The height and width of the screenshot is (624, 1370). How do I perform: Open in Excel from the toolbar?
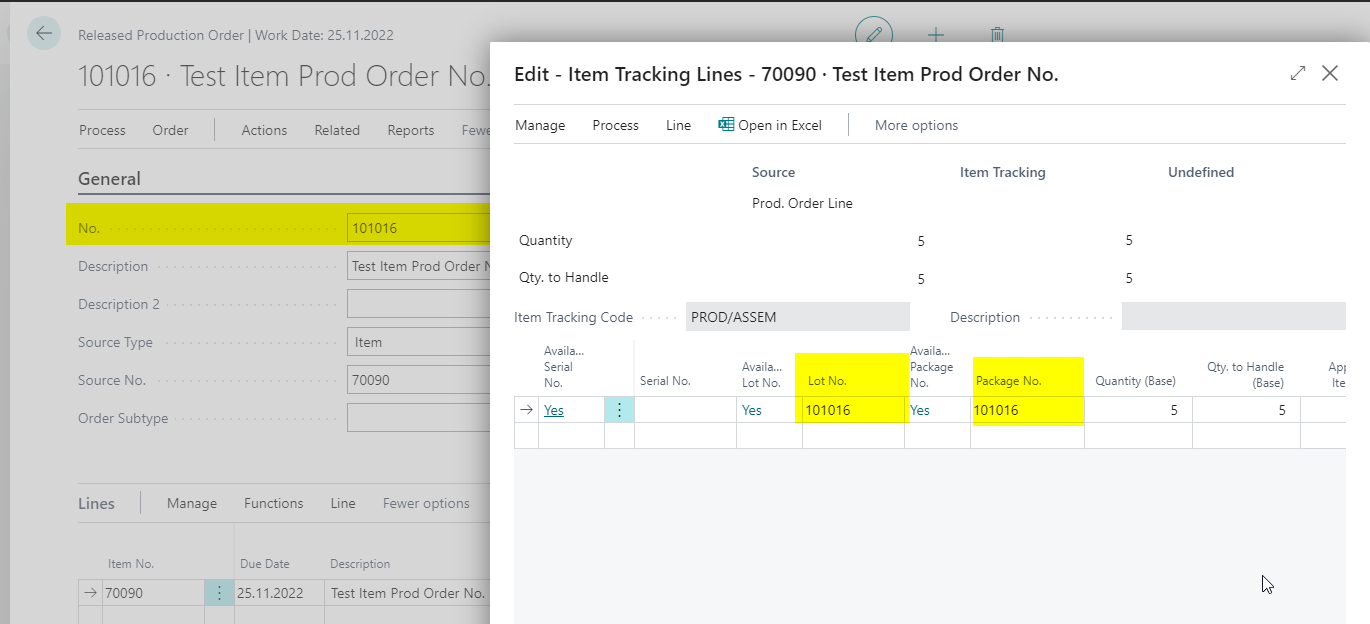[770, 125]
